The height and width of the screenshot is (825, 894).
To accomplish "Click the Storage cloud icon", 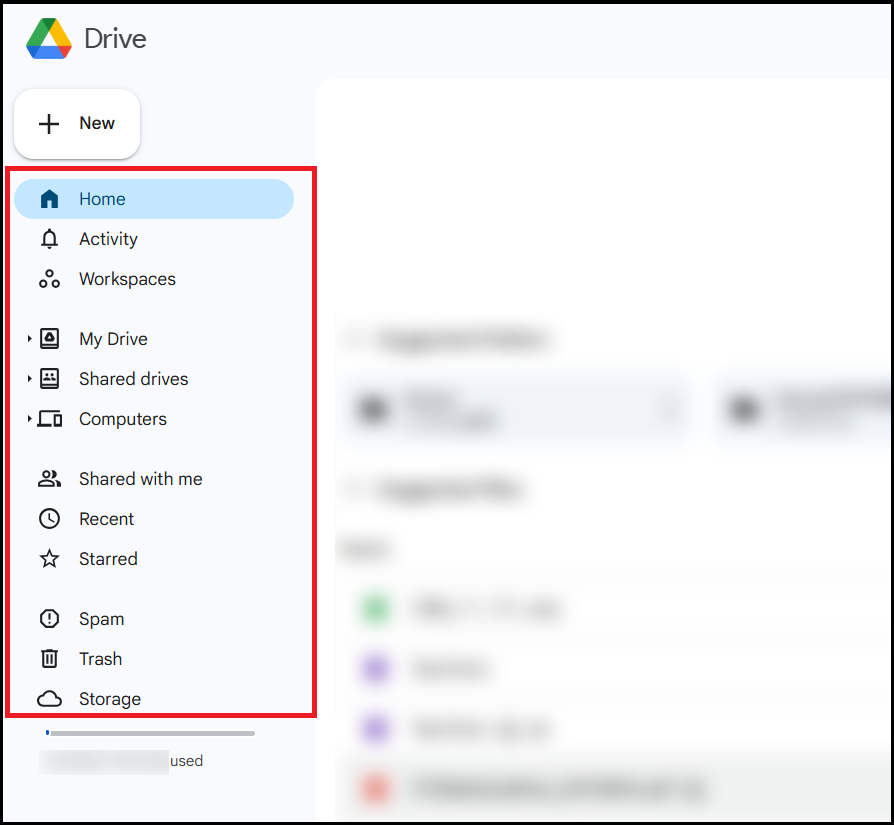I will [49, 699].
